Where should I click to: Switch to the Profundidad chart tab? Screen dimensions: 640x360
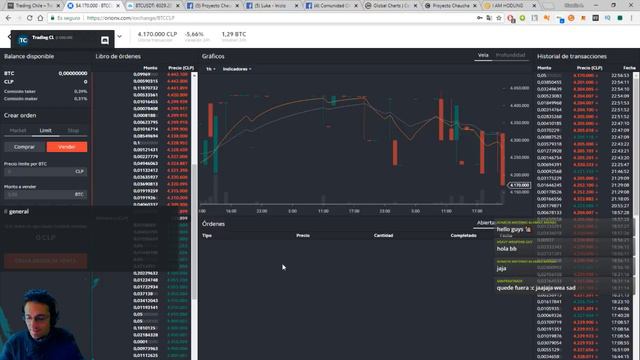510,55
